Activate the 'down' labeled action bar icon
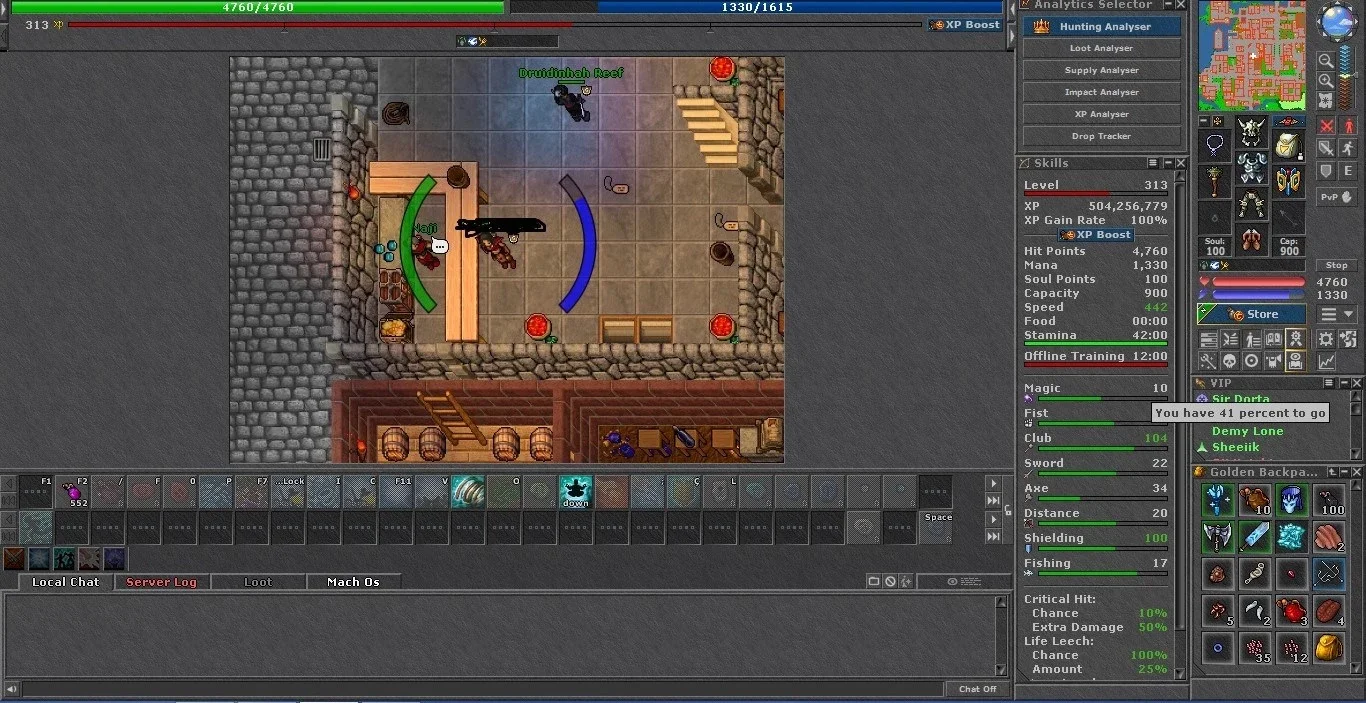The height and width of the screenshot is (703, 1366). (576, 492)
